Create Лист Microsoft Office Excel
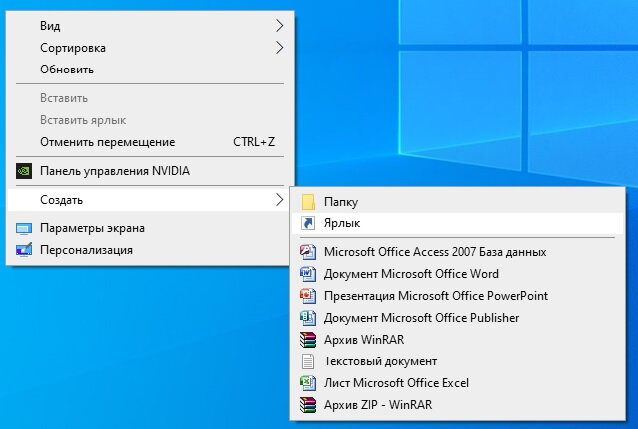This screenshot has height=429, width=638. [457, 383]
